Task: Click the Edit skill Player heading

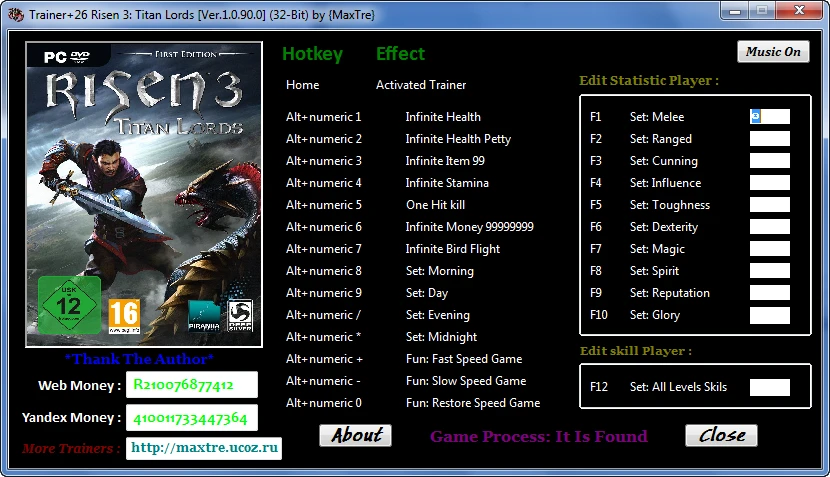Action: (x=636, y=351)
